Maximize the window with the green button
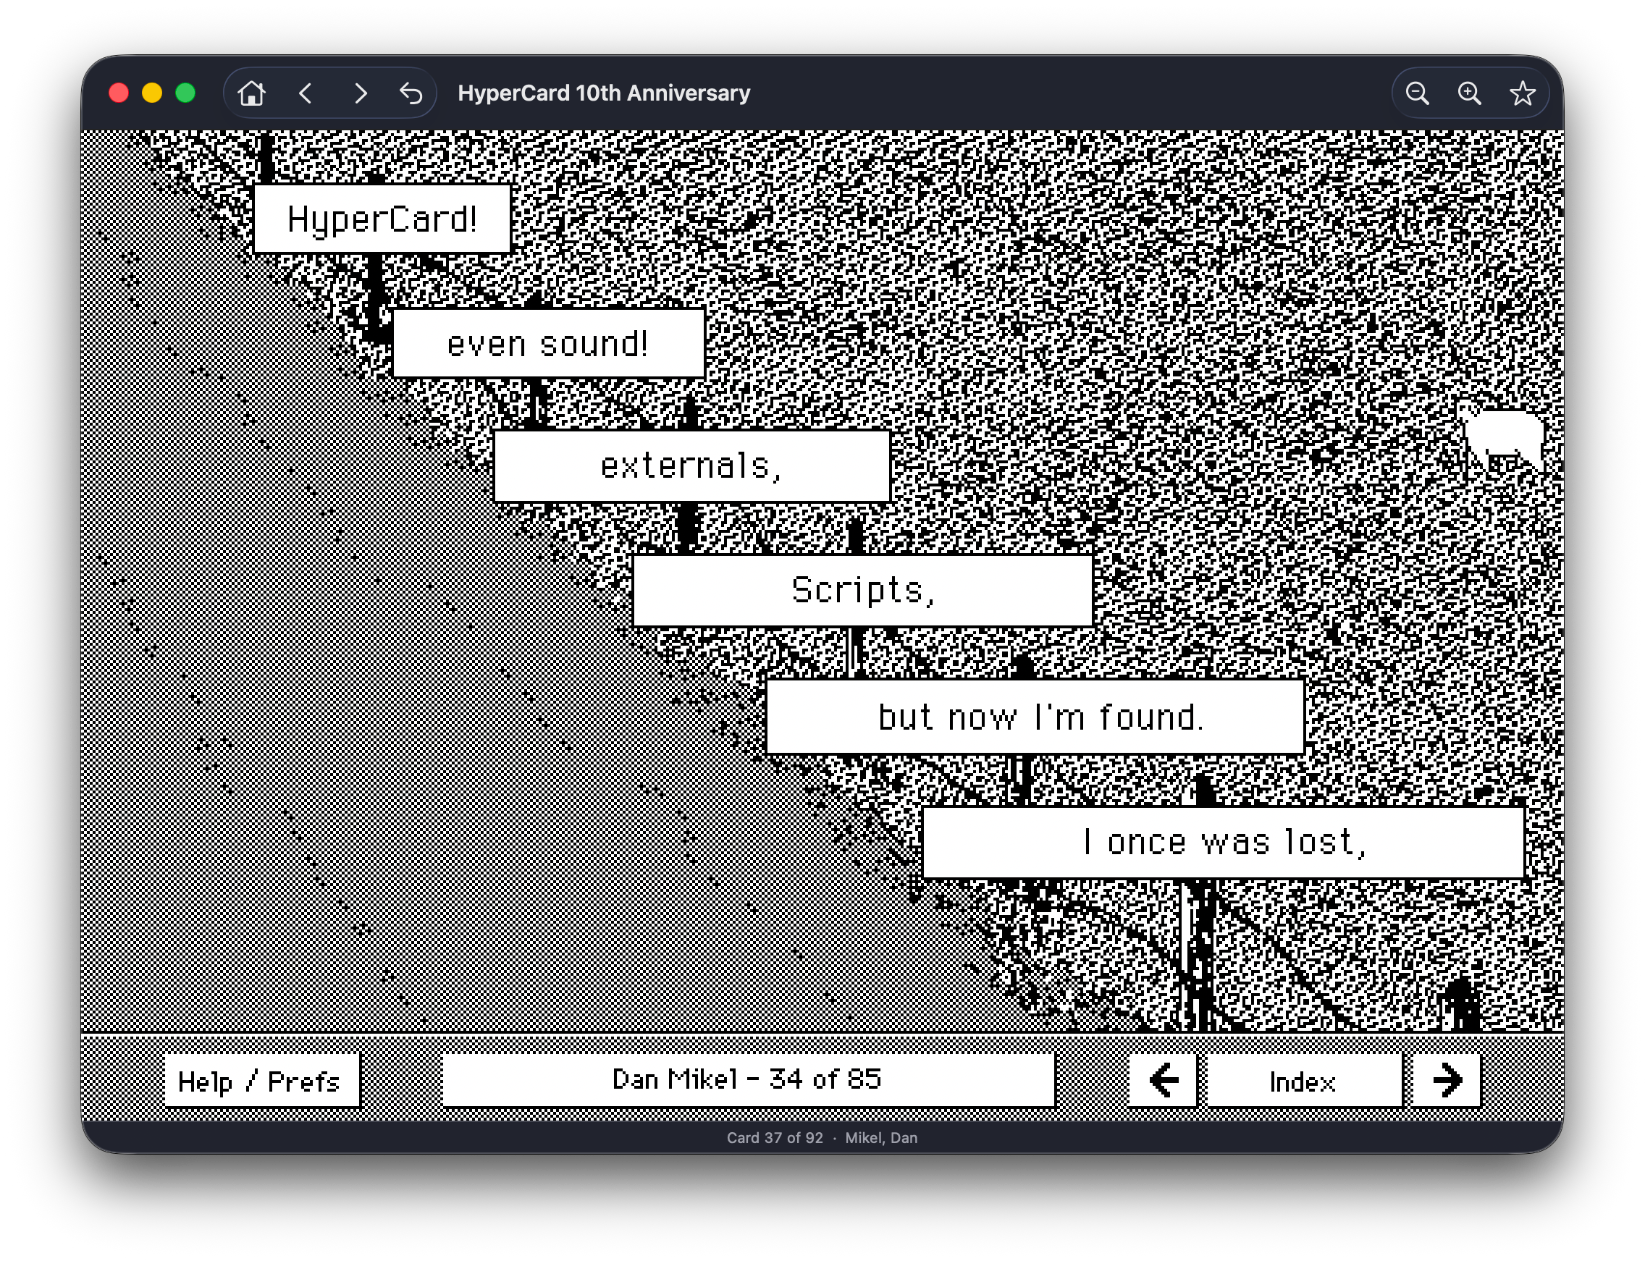Viewport: 1645px width, 1261px height. (x=185, y=93)
